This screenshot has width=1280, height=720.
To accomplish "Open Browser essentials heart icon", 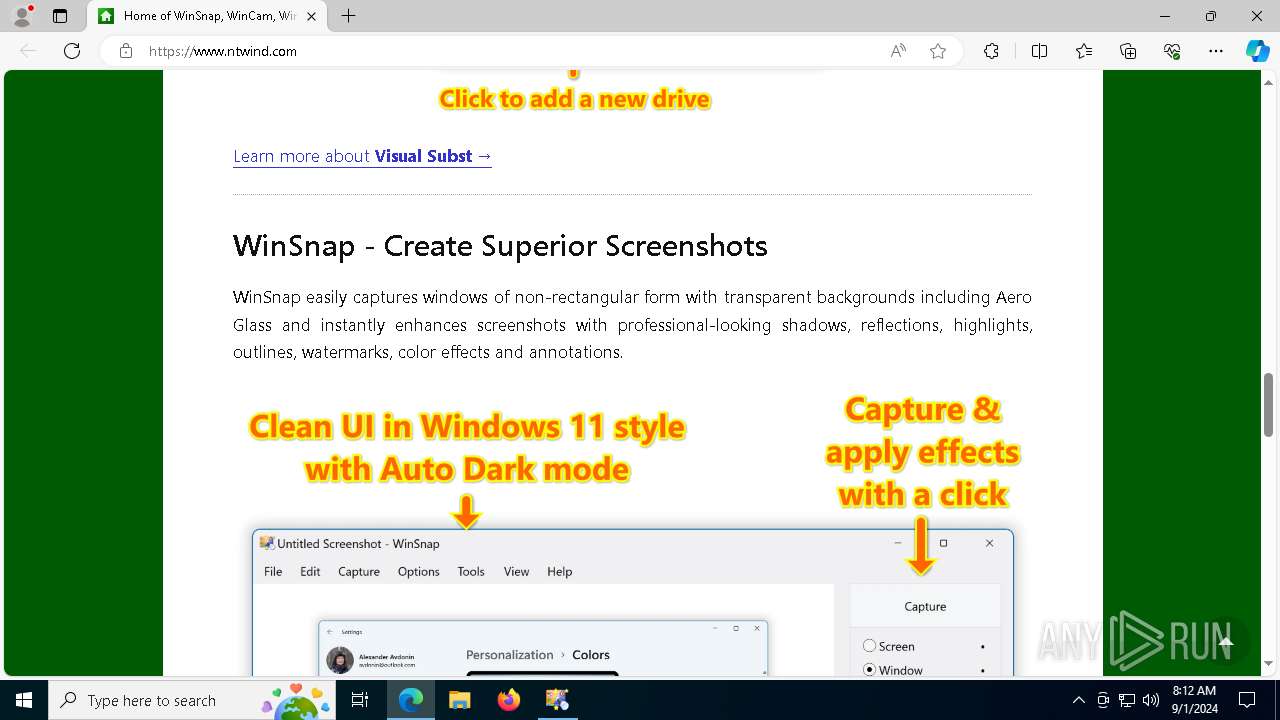I will [1172, 51].
